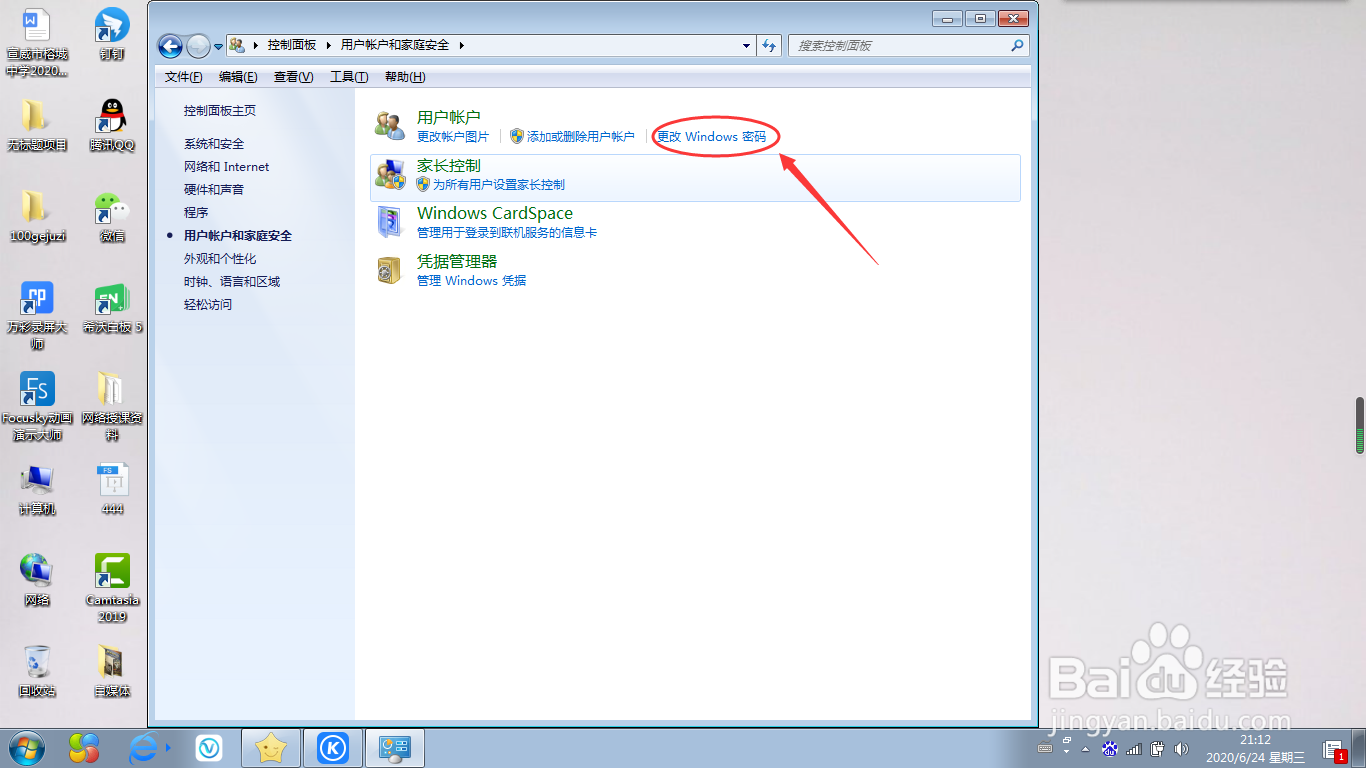Screen dimensions: 1366x768
Task: Click 用户帐户和家庭安全 in sidebar
Action: tap(238, 236)
